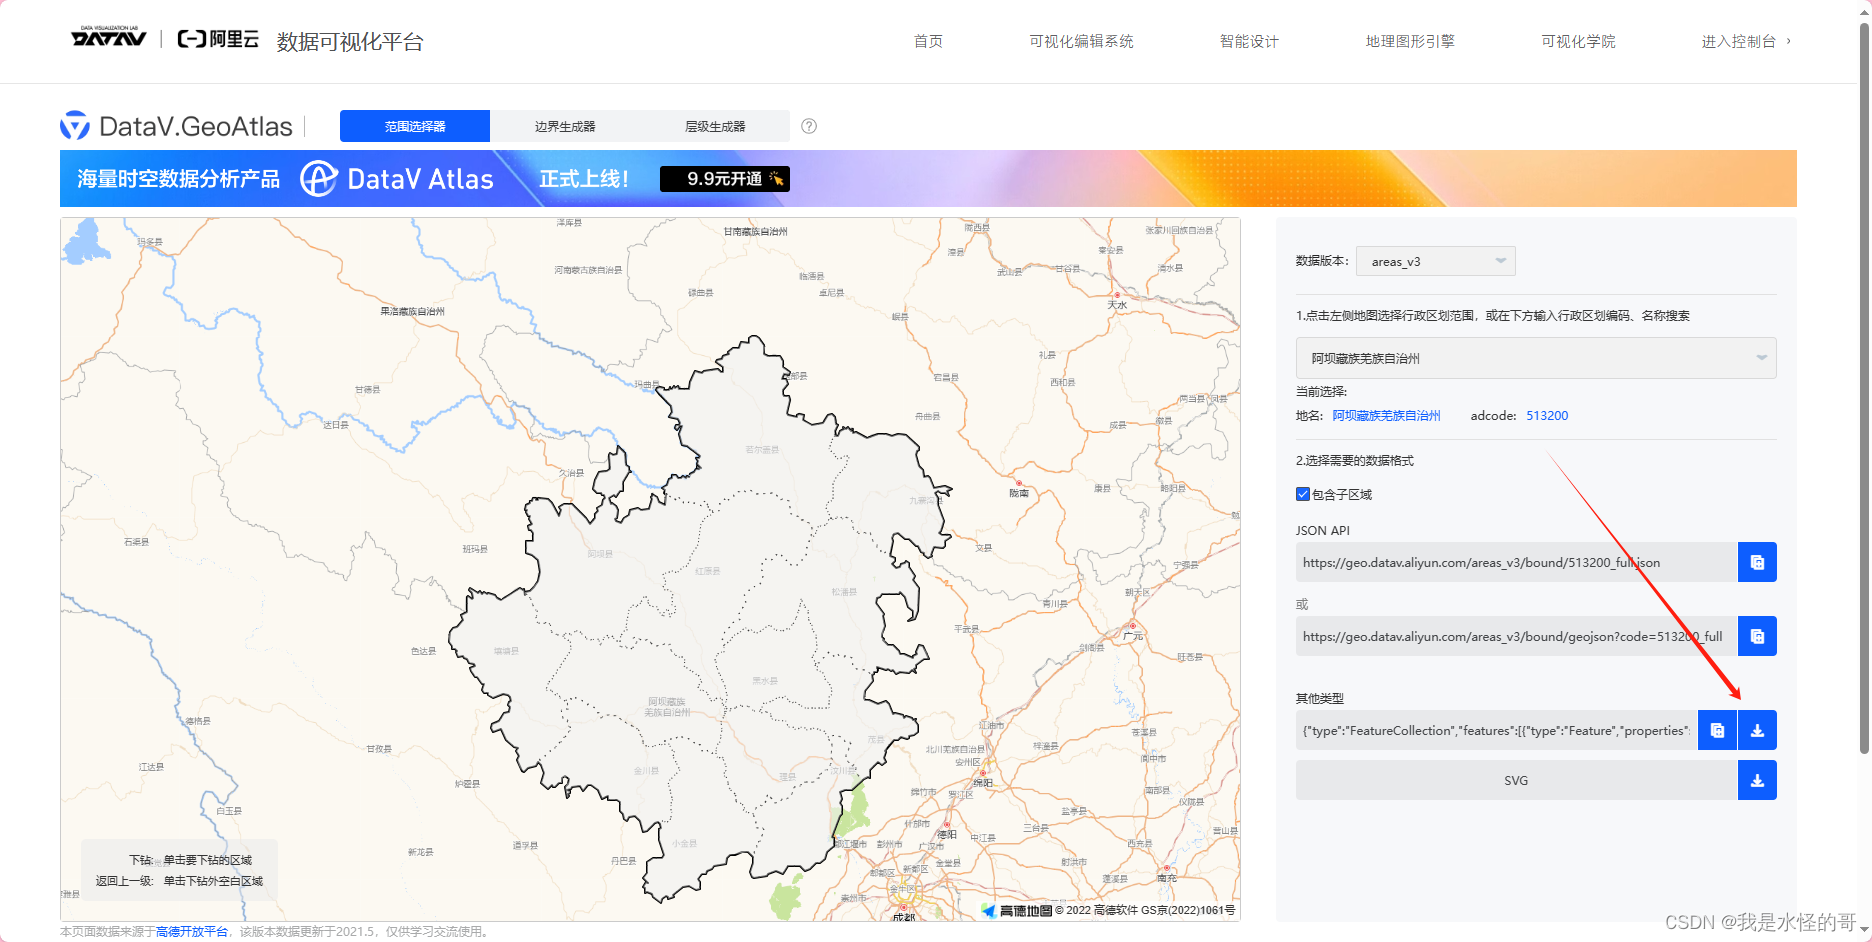Copy the 513200_full.json API URL

1757,562
